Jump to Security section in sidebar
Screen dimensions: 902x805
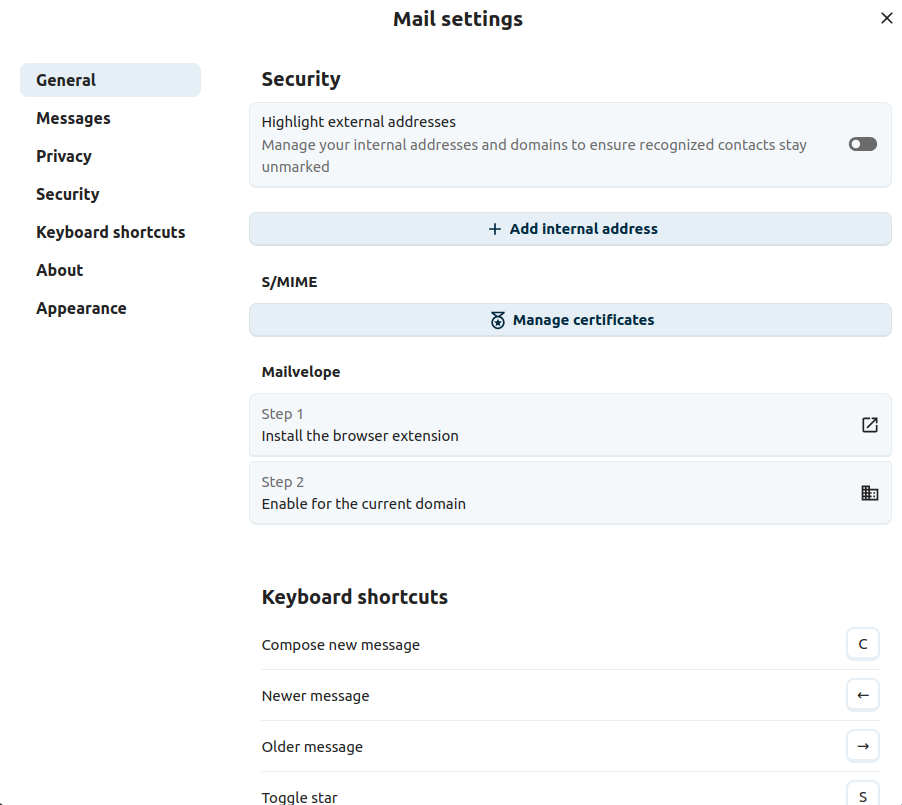pos(68,194)
